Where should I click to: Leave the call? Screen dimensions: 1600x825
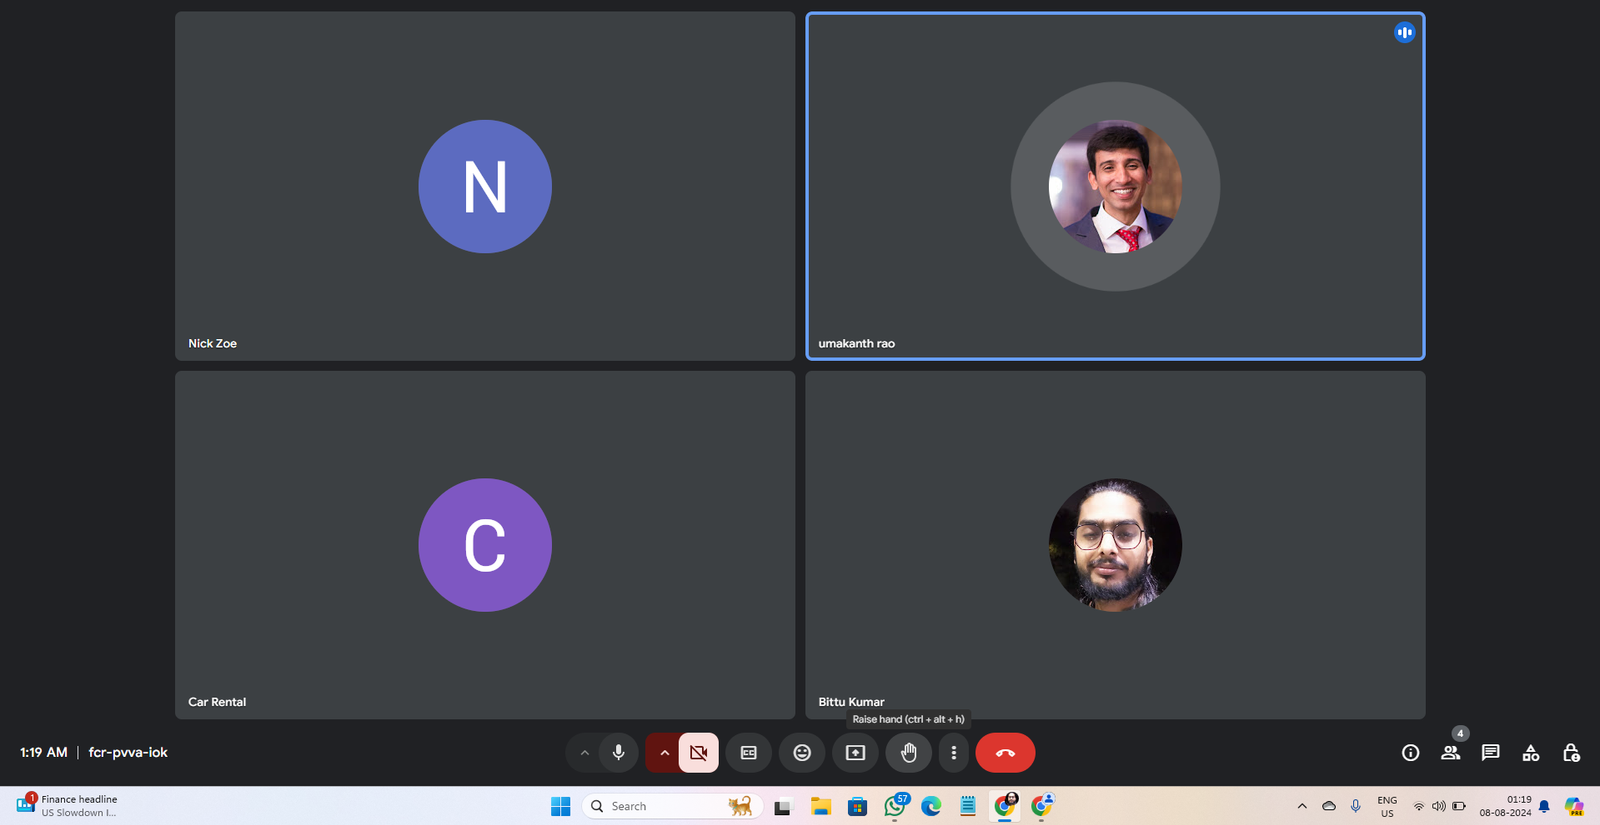click(1005, 753)
